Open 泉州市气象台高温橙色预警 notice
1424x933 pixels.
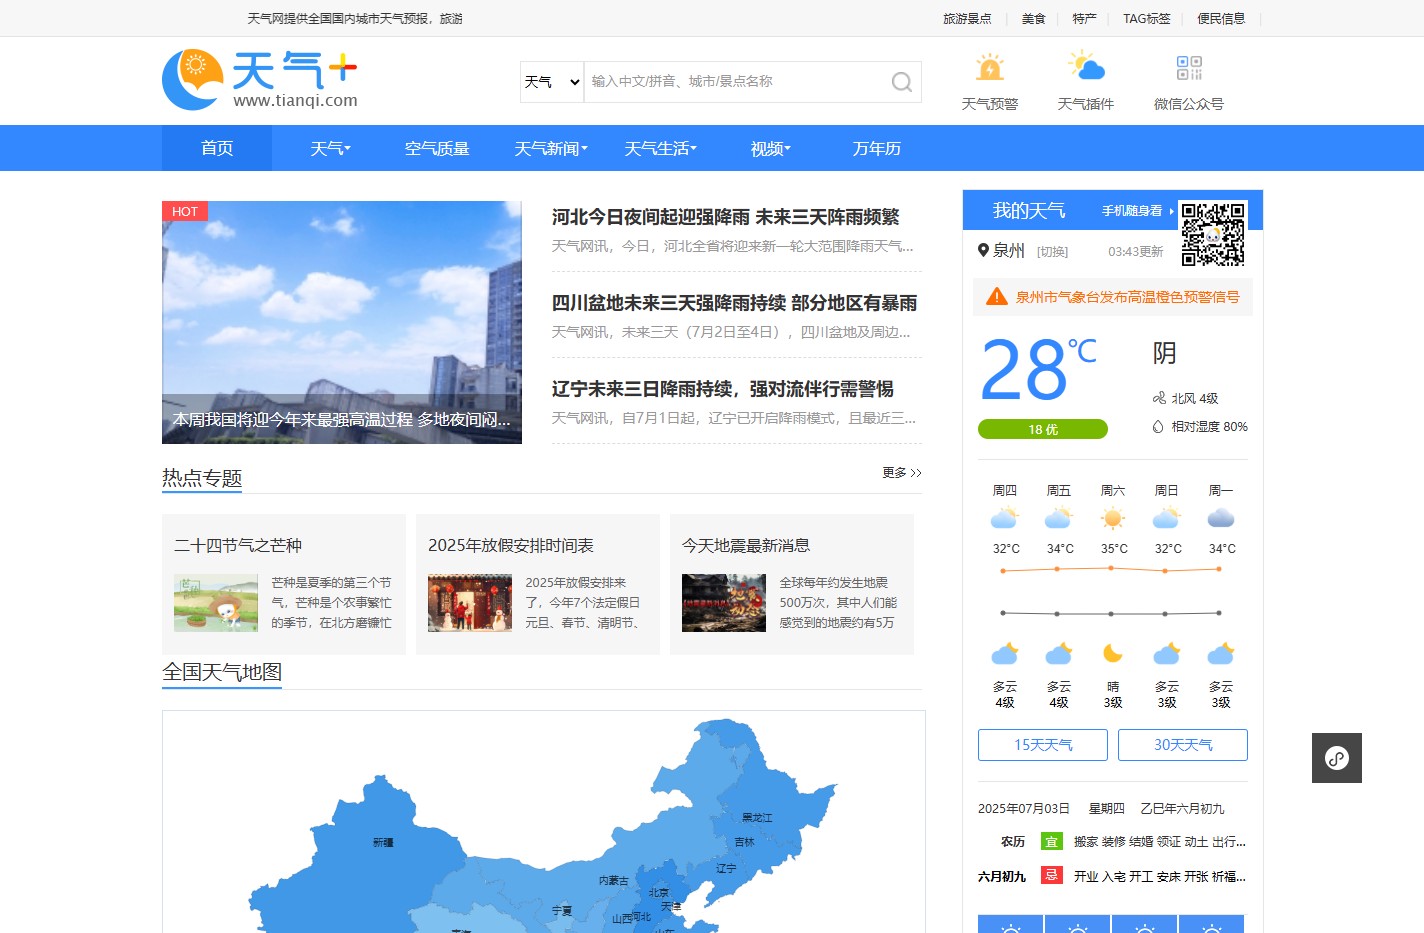point(1127,297)
